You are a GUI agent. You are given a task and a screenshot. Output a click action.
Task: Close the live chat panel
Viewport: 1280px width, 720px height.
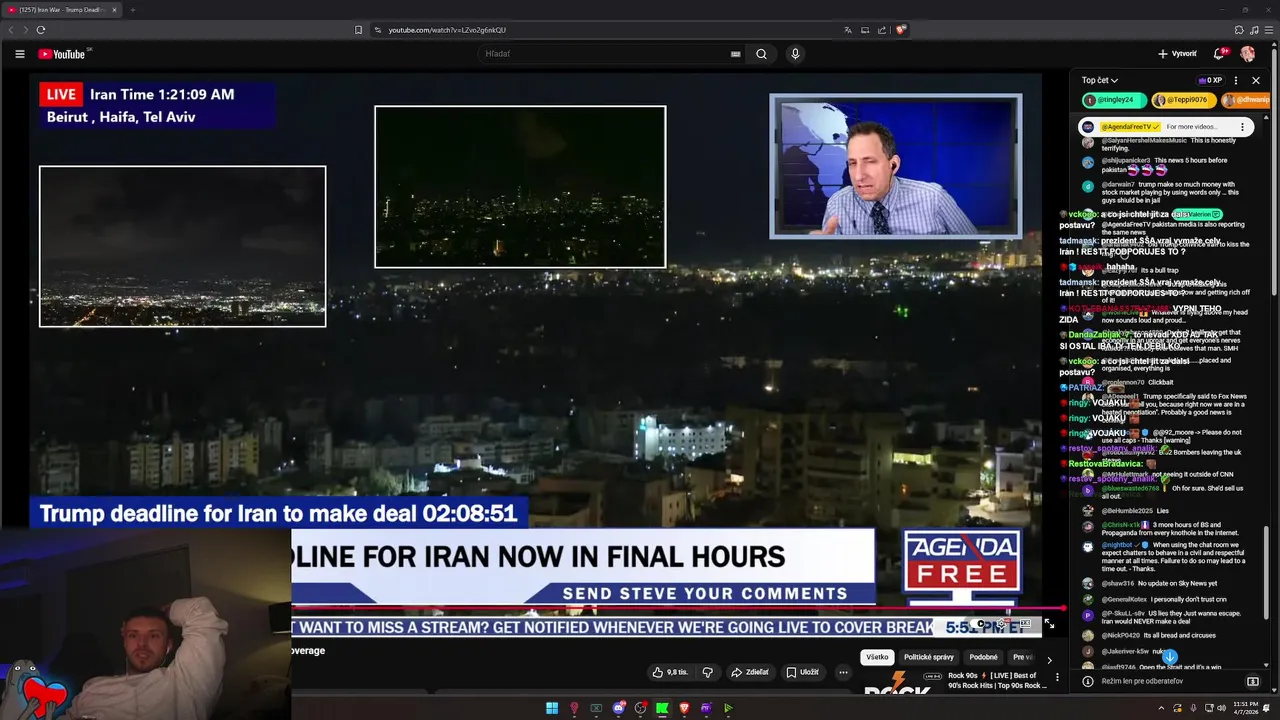[1256, 80]
